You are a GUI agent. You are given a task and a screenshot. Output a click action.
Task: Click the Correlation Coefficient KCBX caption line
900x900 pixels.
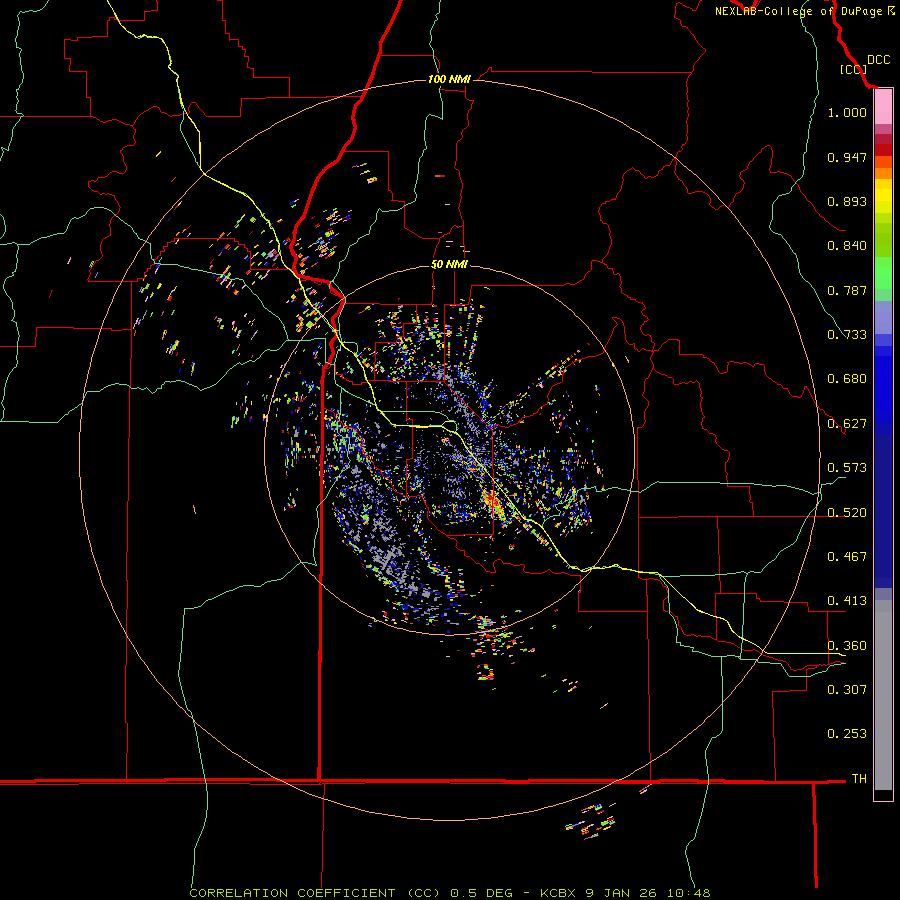coord(450,893)
